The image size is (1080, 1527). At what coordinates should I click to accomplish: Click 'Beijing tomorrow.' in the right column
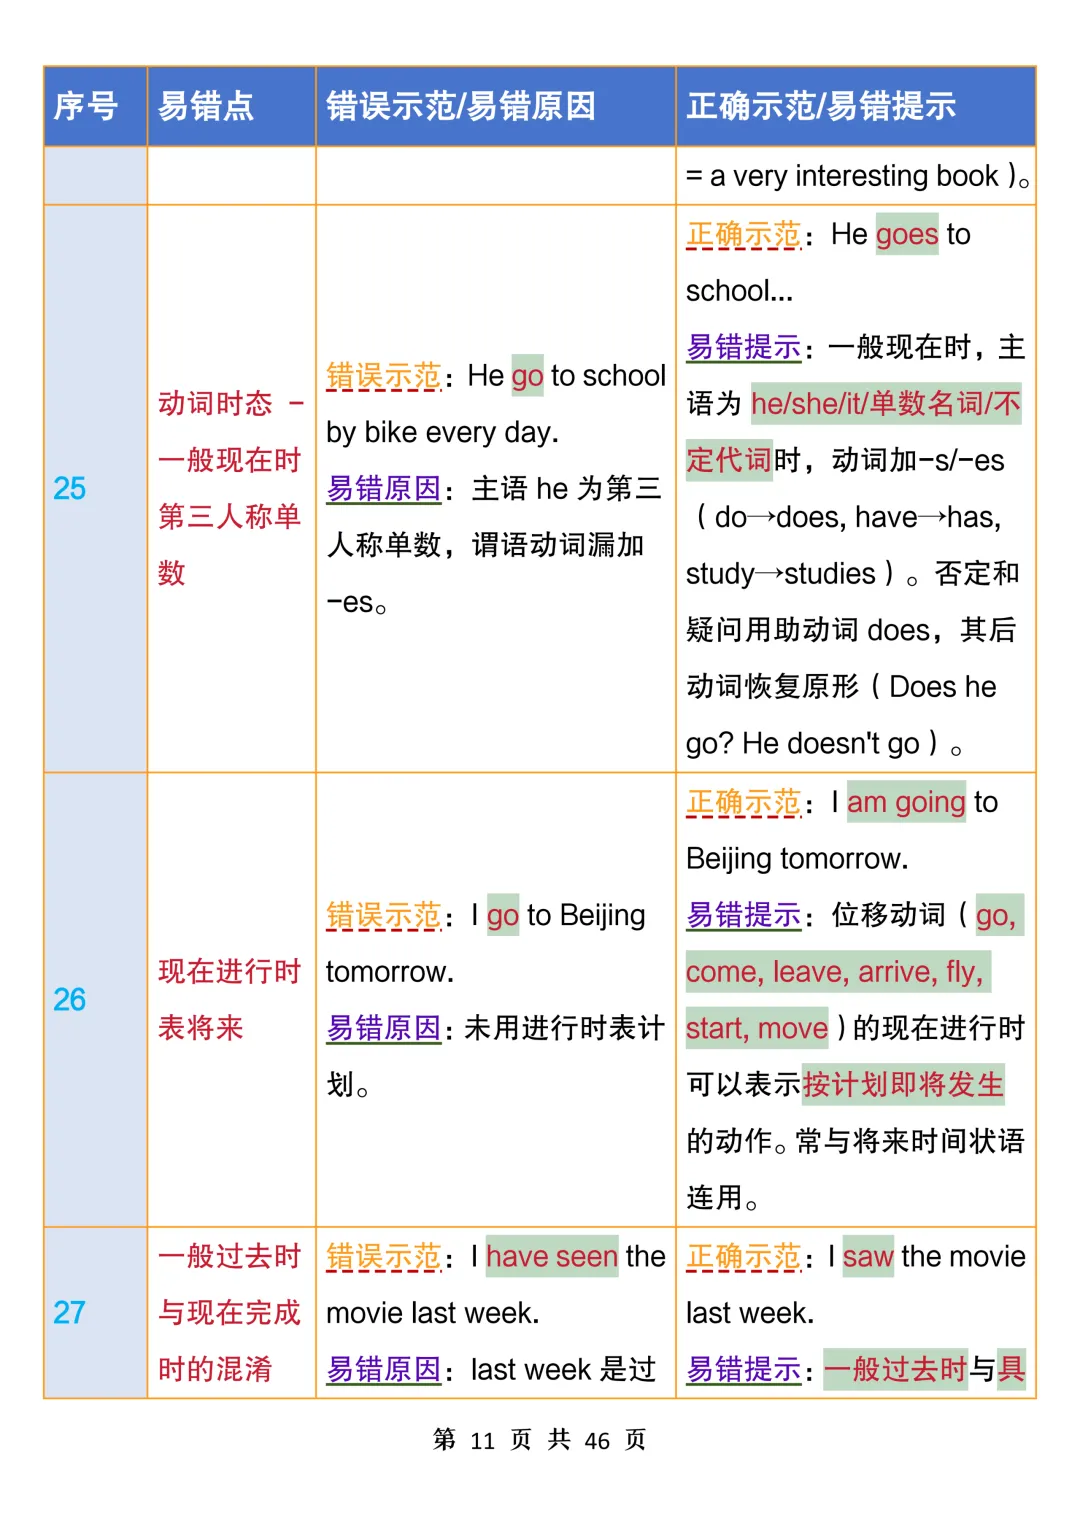[798, 858]
